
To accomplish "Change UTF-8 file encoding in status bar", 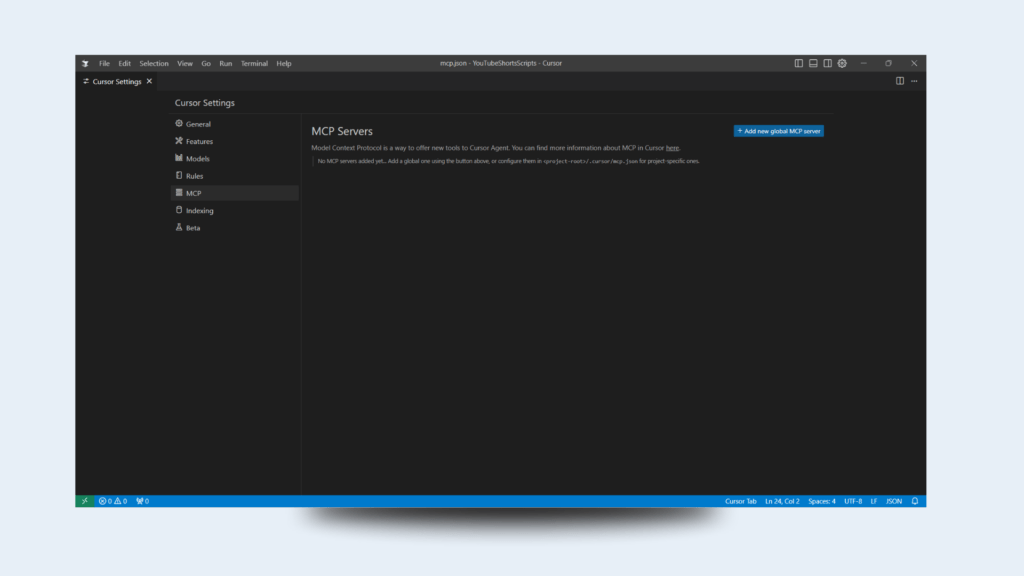I will (853, 501).
